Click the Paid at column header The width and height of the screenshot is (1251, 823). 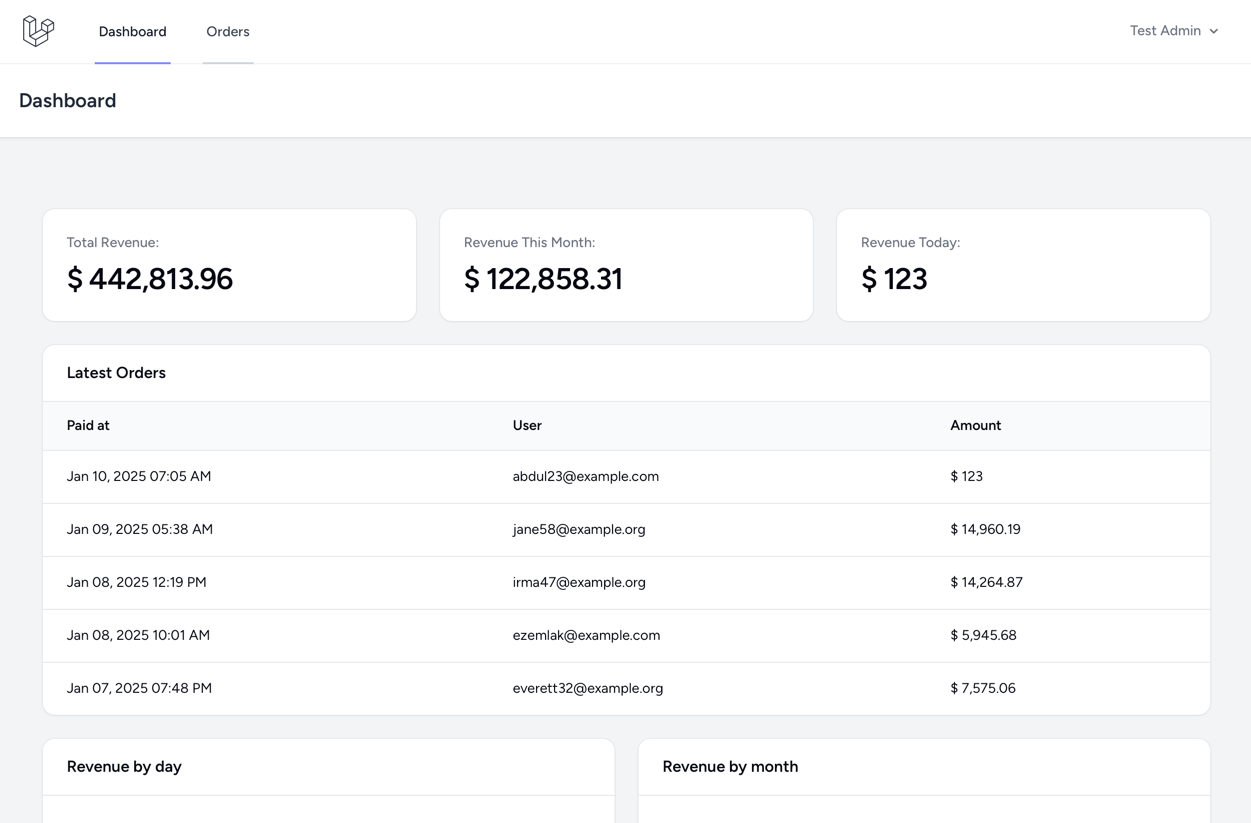[88, 426]
